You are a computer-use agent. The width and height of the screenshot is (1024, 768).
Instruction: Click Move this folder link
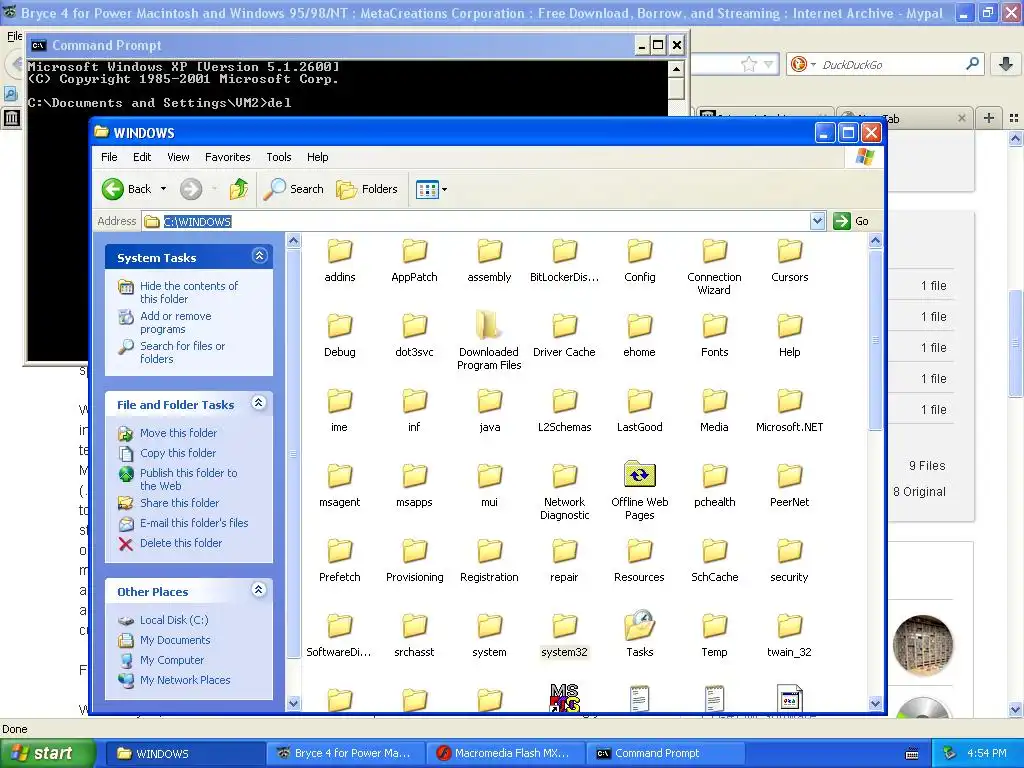[178, 433]
